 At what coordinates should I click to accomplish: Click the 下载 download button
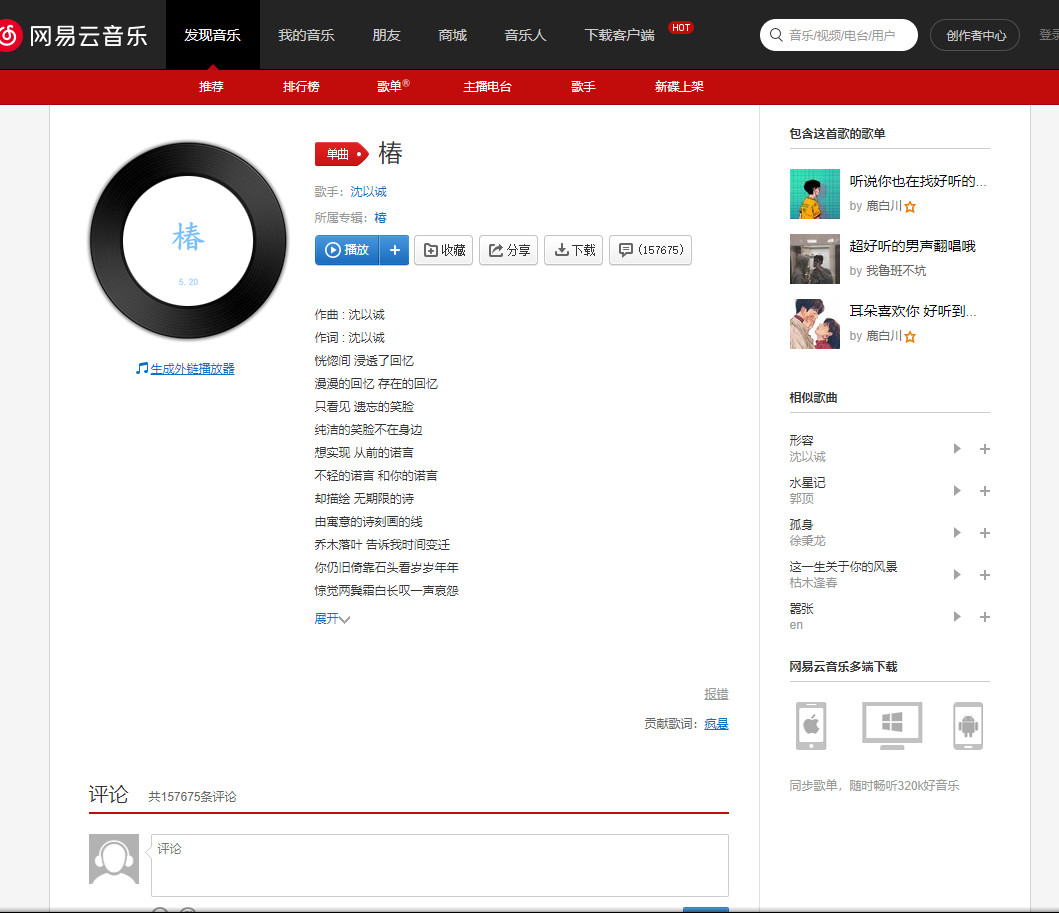[573, 250]
